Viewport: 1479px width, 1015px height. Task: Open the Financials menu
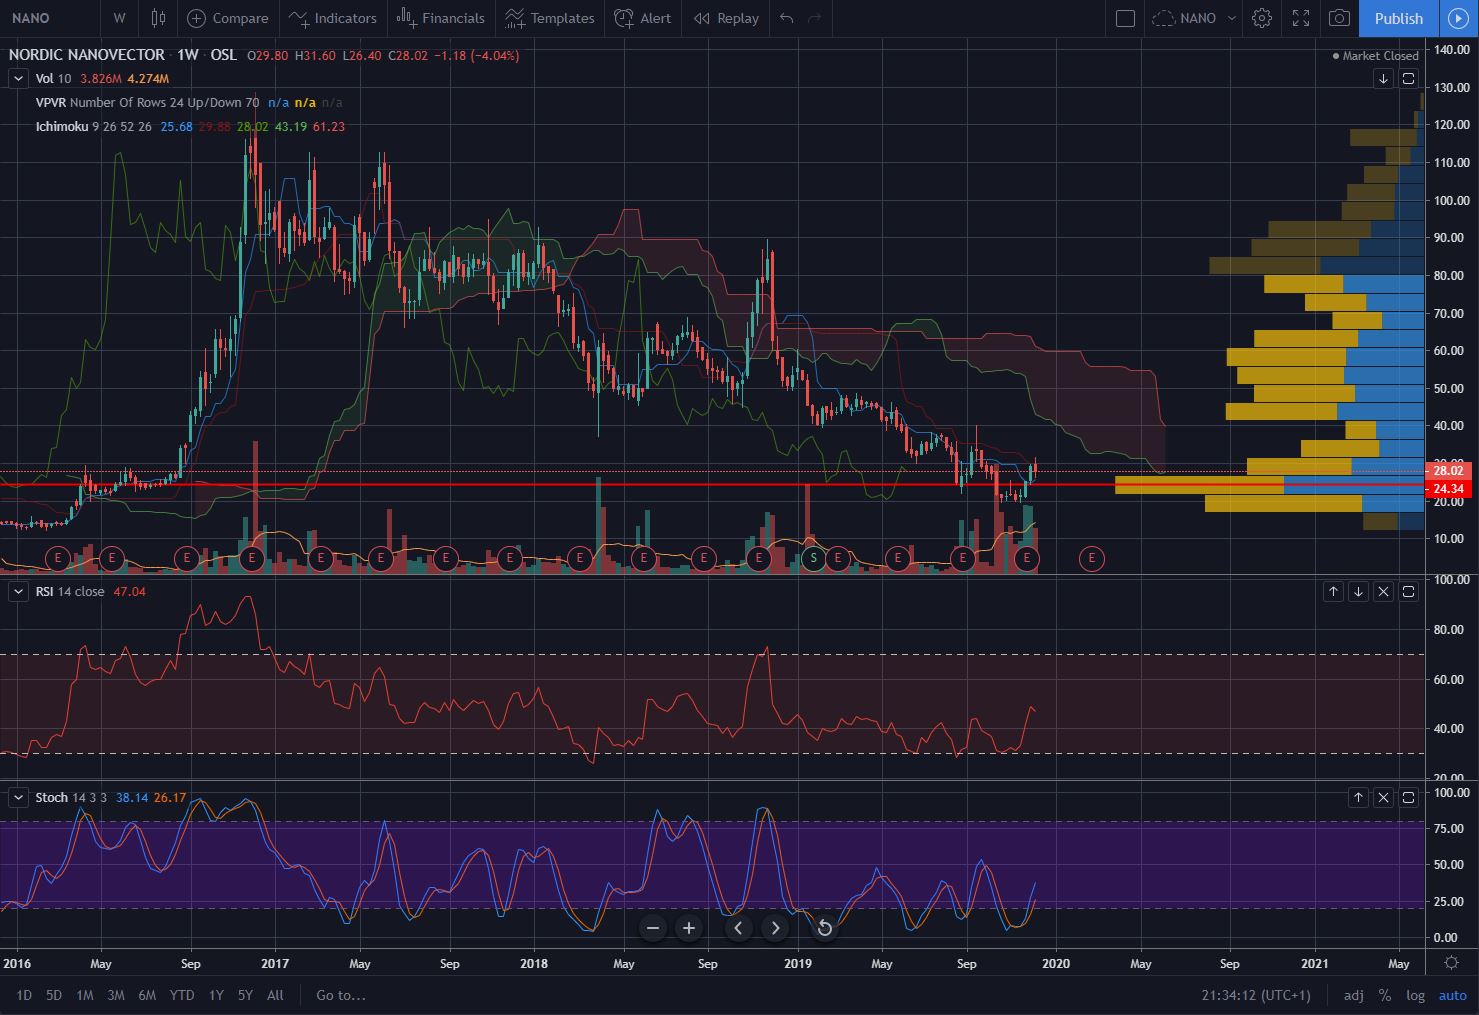440,18
